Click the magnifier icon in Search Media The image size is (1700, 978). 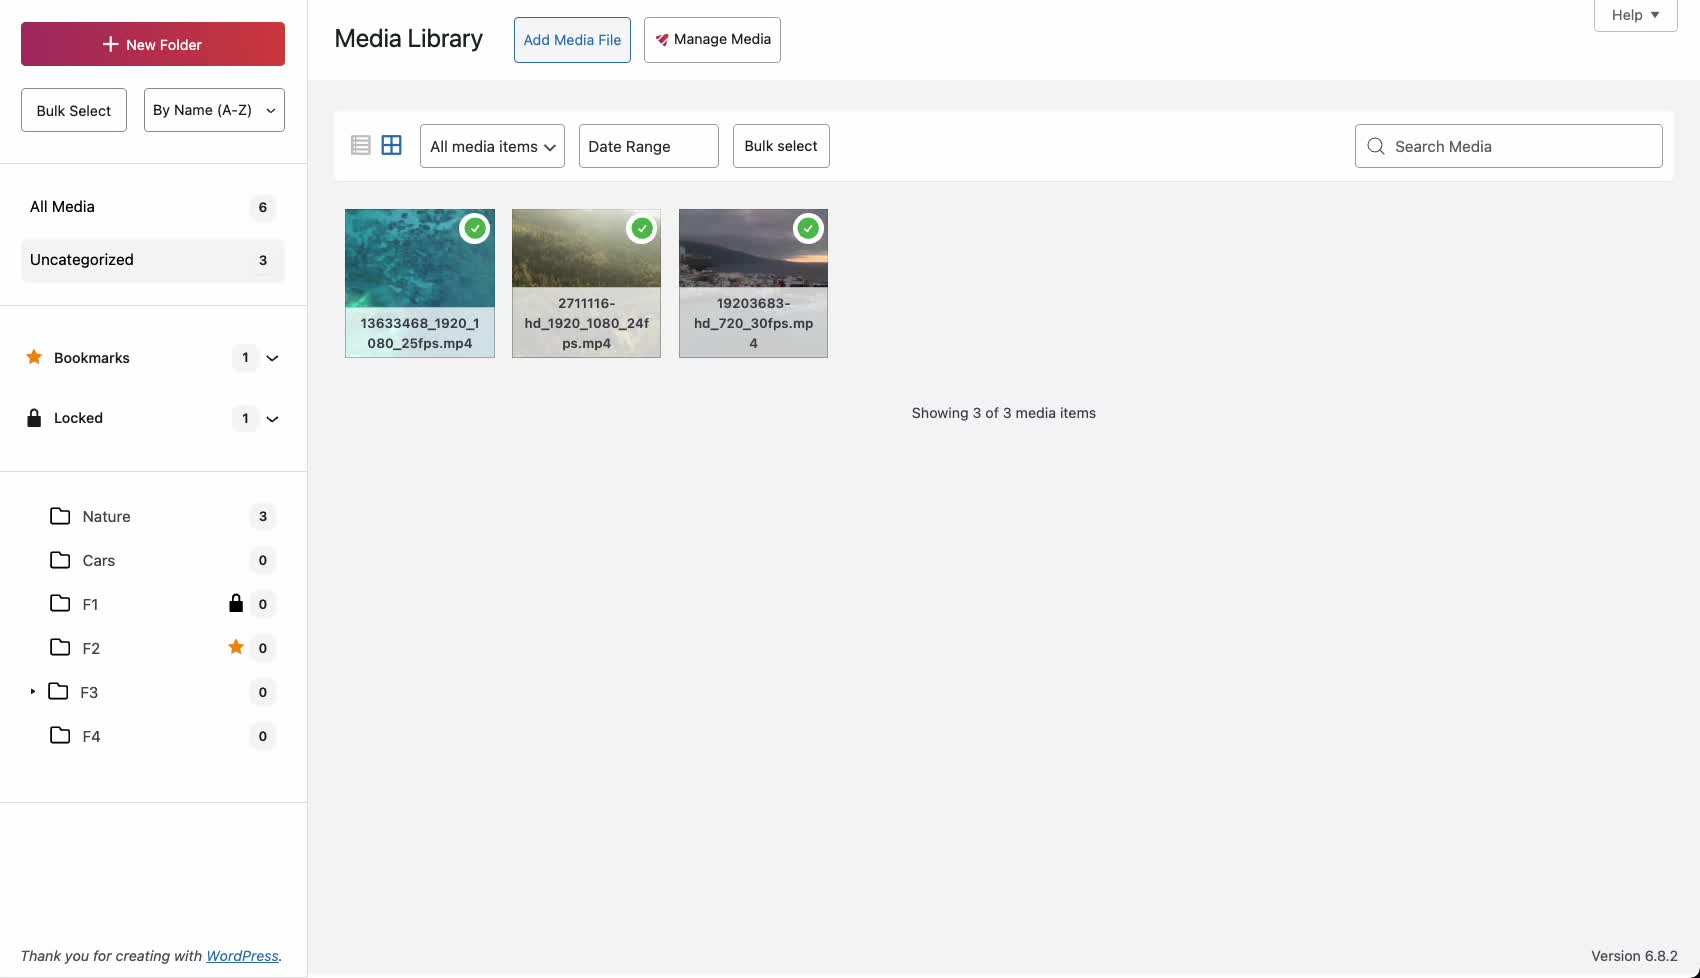[x=1375, y=146]
